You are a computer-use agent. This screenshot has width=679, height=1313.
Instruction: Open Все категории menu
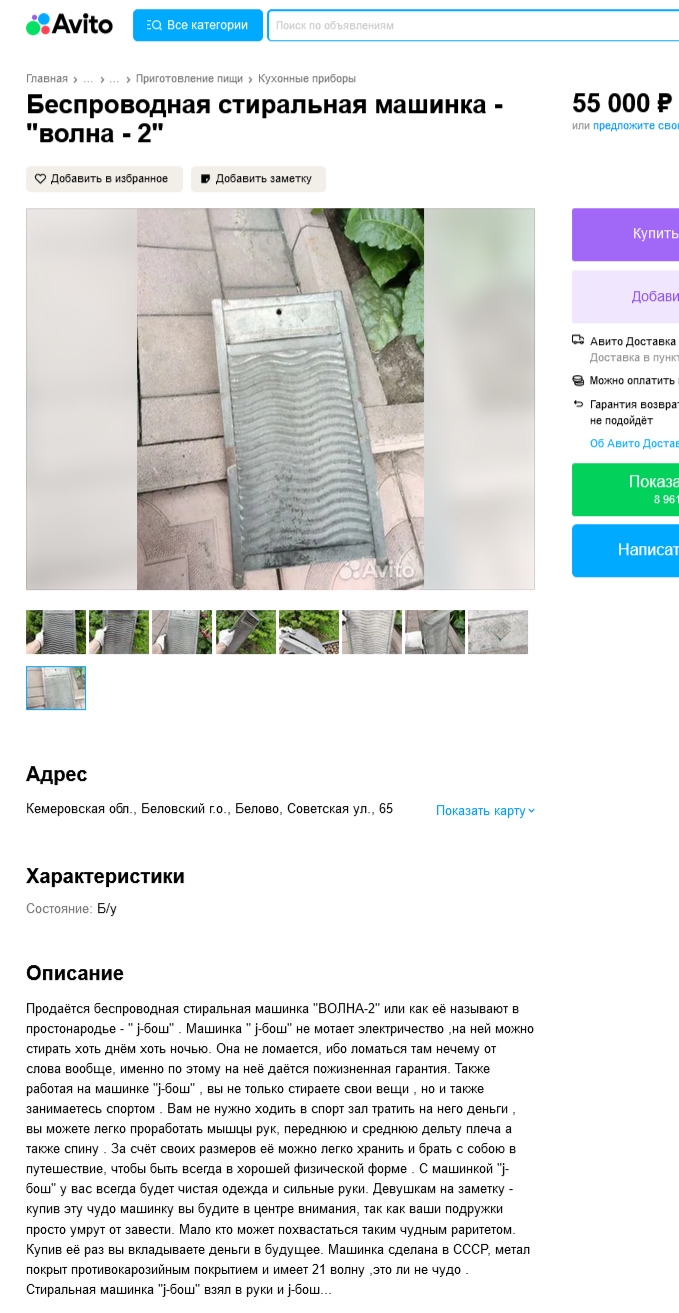(198, 25)
